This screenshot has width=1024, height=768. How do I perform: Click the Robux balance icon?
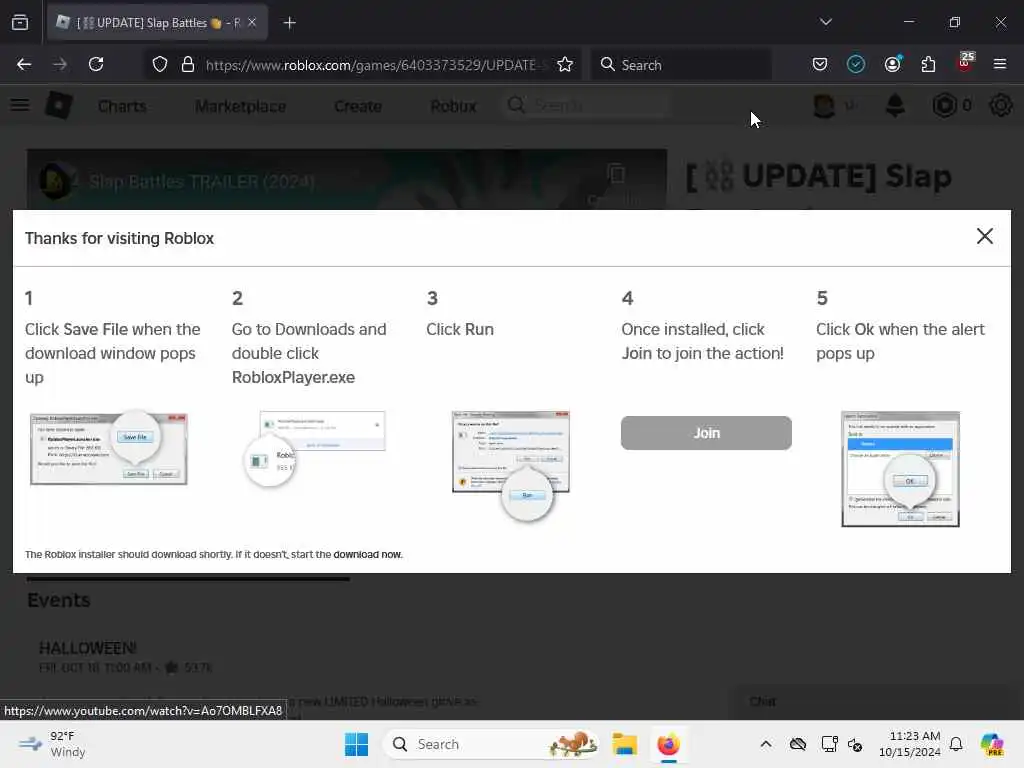[x=944, y=105]
